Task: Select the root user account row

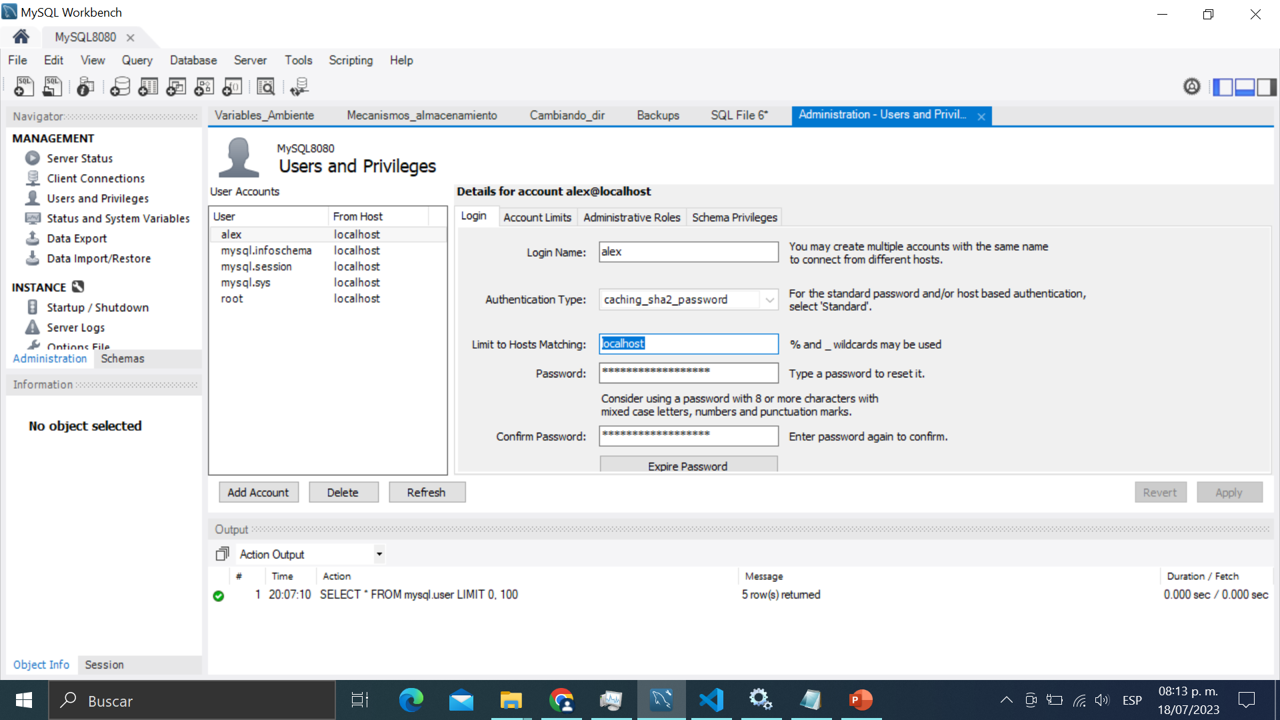Action: pyautogui.click(x=328, y=298)
